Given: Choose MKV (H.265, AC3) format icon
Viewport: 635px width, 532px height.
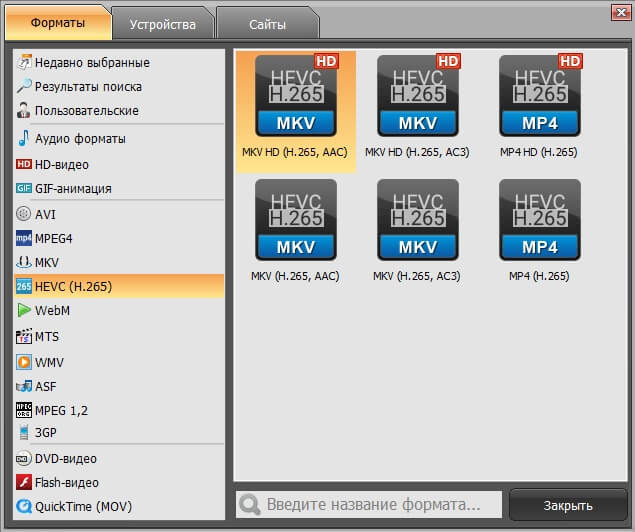Looking at the screenshot, I should (418, 220).
